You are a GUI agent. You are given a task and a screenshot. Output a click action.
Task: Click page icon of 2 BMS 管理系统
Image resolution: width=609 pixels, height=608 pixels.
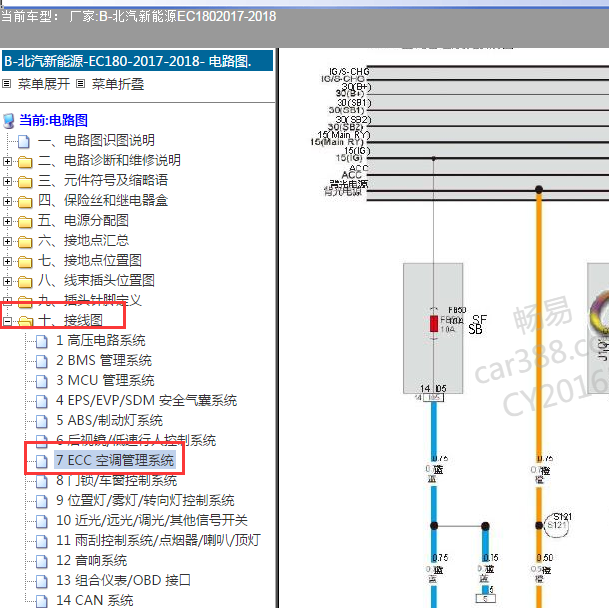[42, 361]
